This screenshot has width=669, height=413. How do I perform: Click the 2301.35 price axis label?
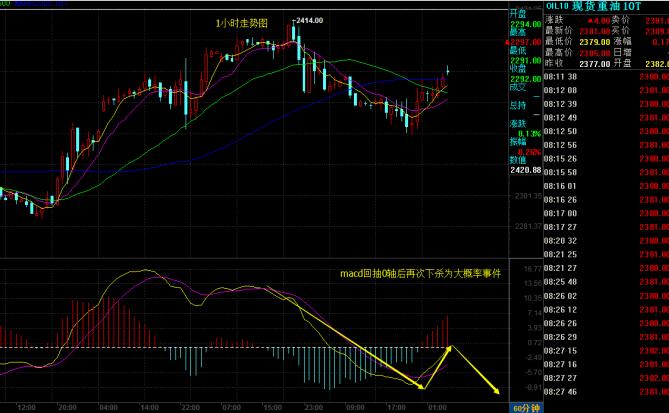[528, 196]
